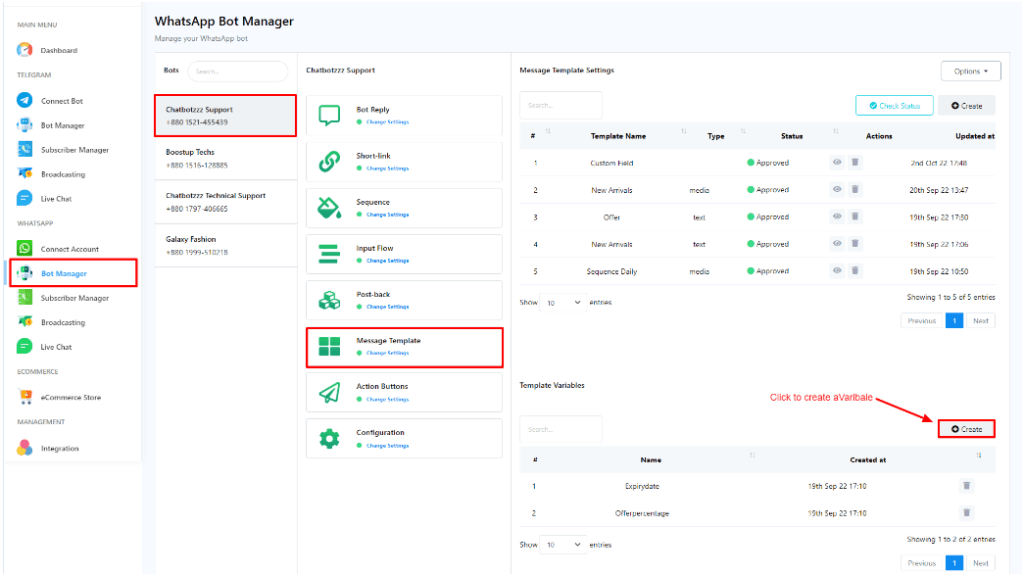Click the Check Status button
Viewport: 1024px width, 576px height.
894,106
